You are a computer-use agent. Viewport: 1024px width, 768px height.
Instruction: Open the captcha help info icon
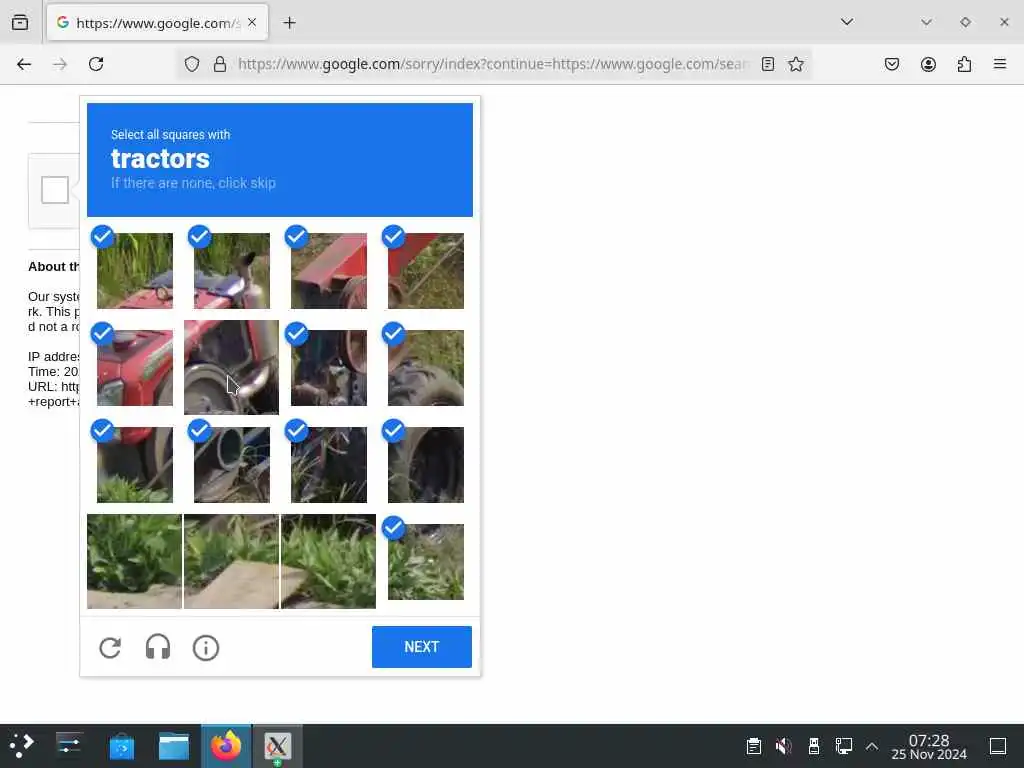click(x=206, y=648)
